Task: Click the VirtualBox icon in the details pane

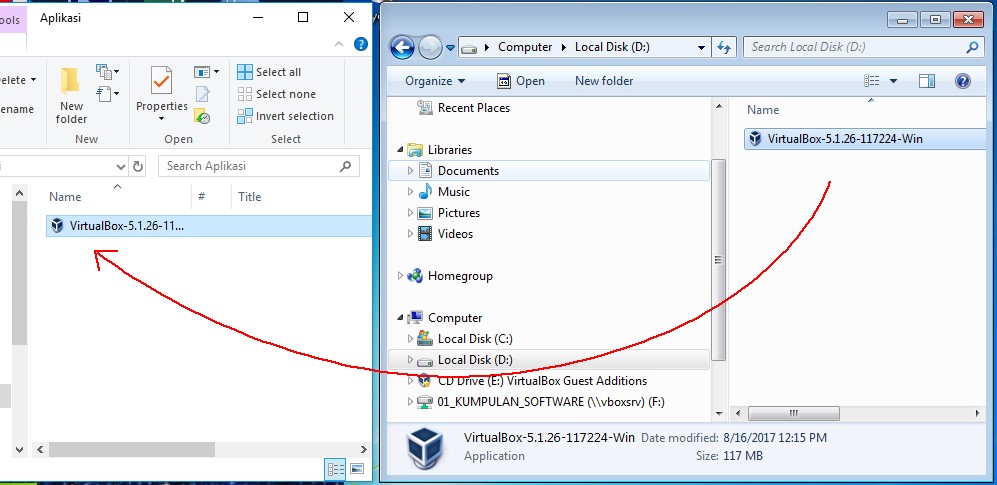Action: [425, 447]
